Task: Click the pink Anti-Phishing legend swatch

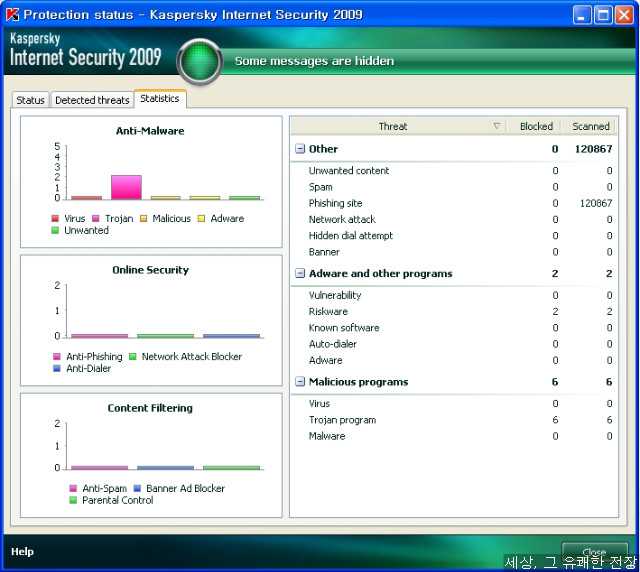Action: (x=57, y=356)
